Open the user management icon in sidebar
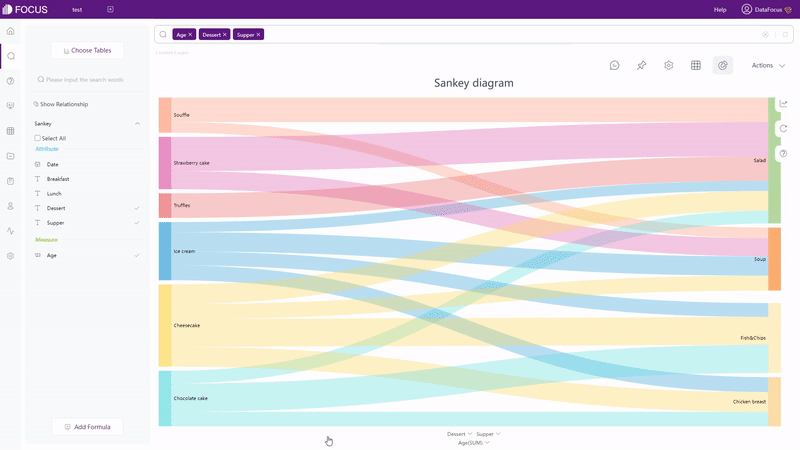 pos(10,206)
